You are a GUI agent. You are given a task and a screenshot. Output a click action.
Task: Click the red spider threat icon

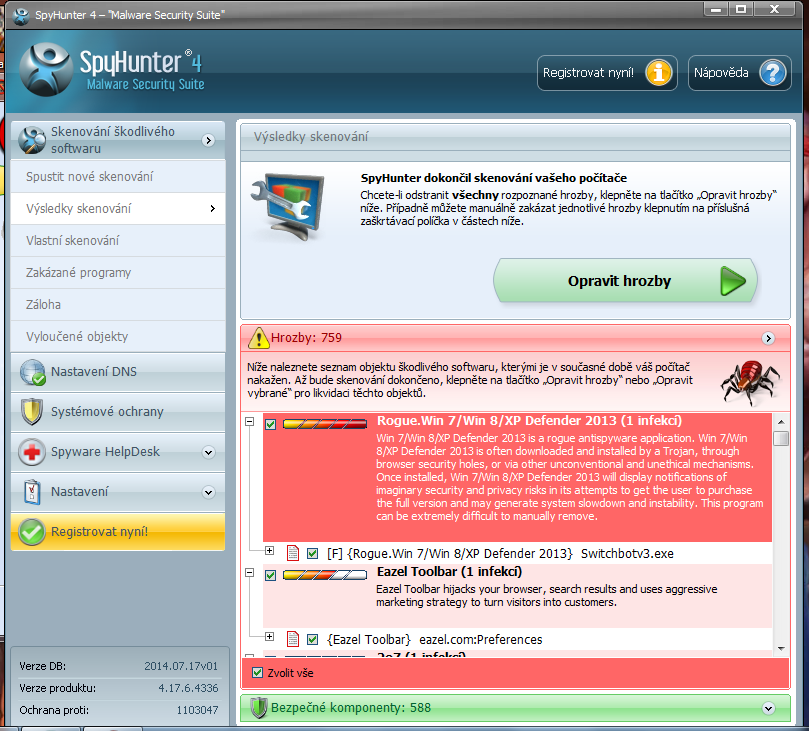[x=751, y=383]
